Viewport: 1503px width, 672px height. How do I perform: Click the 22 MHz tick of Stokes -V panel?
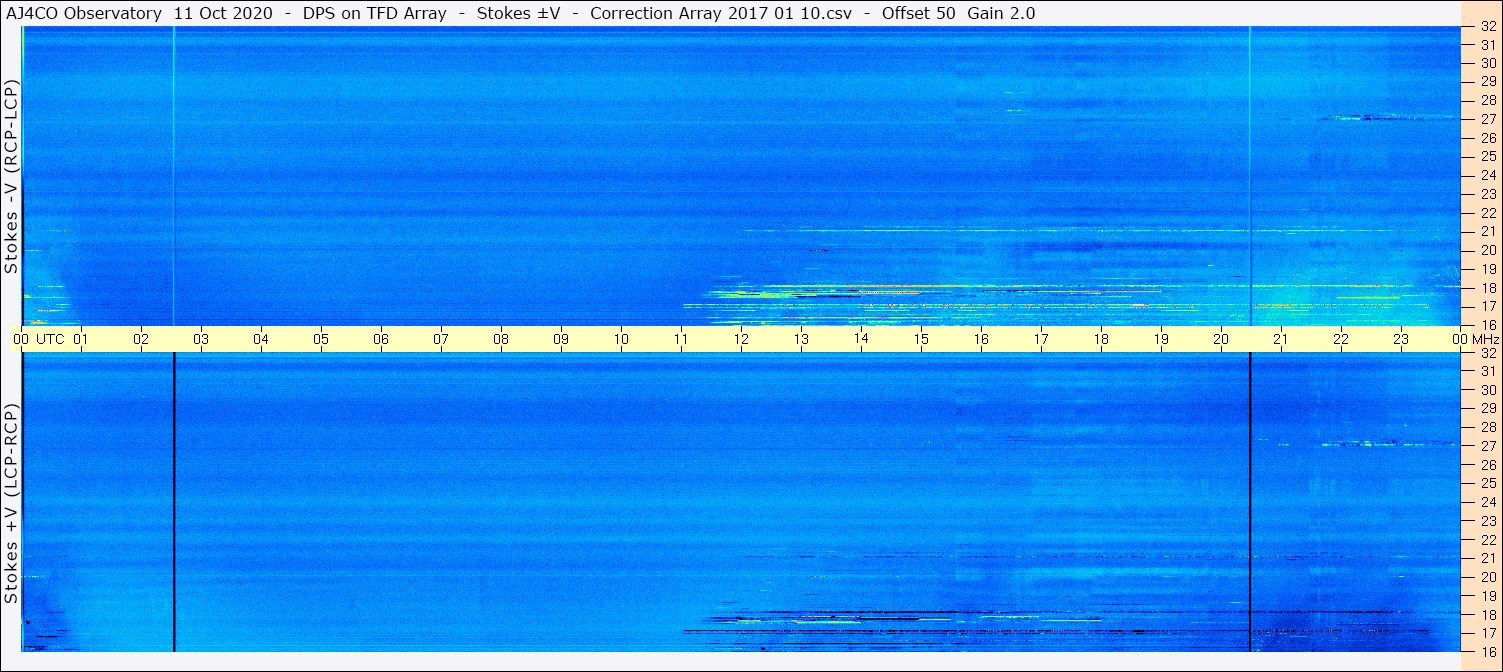pos(1487,213)
